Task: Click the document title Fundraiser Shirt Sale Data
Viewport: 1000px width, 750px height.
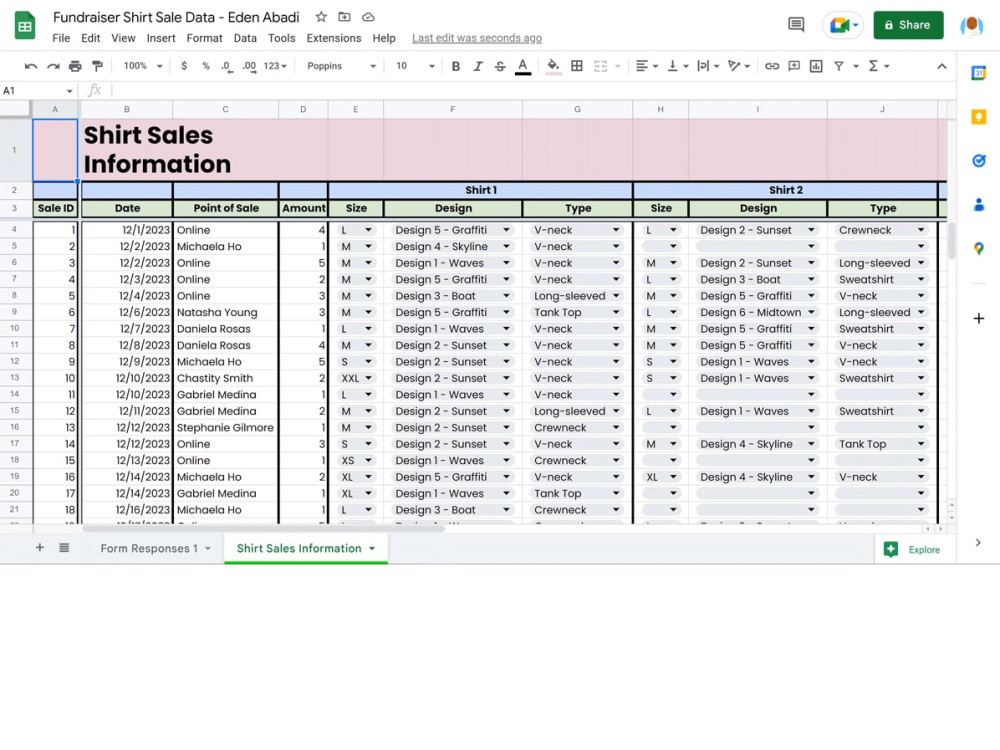Action: (176, 17)
